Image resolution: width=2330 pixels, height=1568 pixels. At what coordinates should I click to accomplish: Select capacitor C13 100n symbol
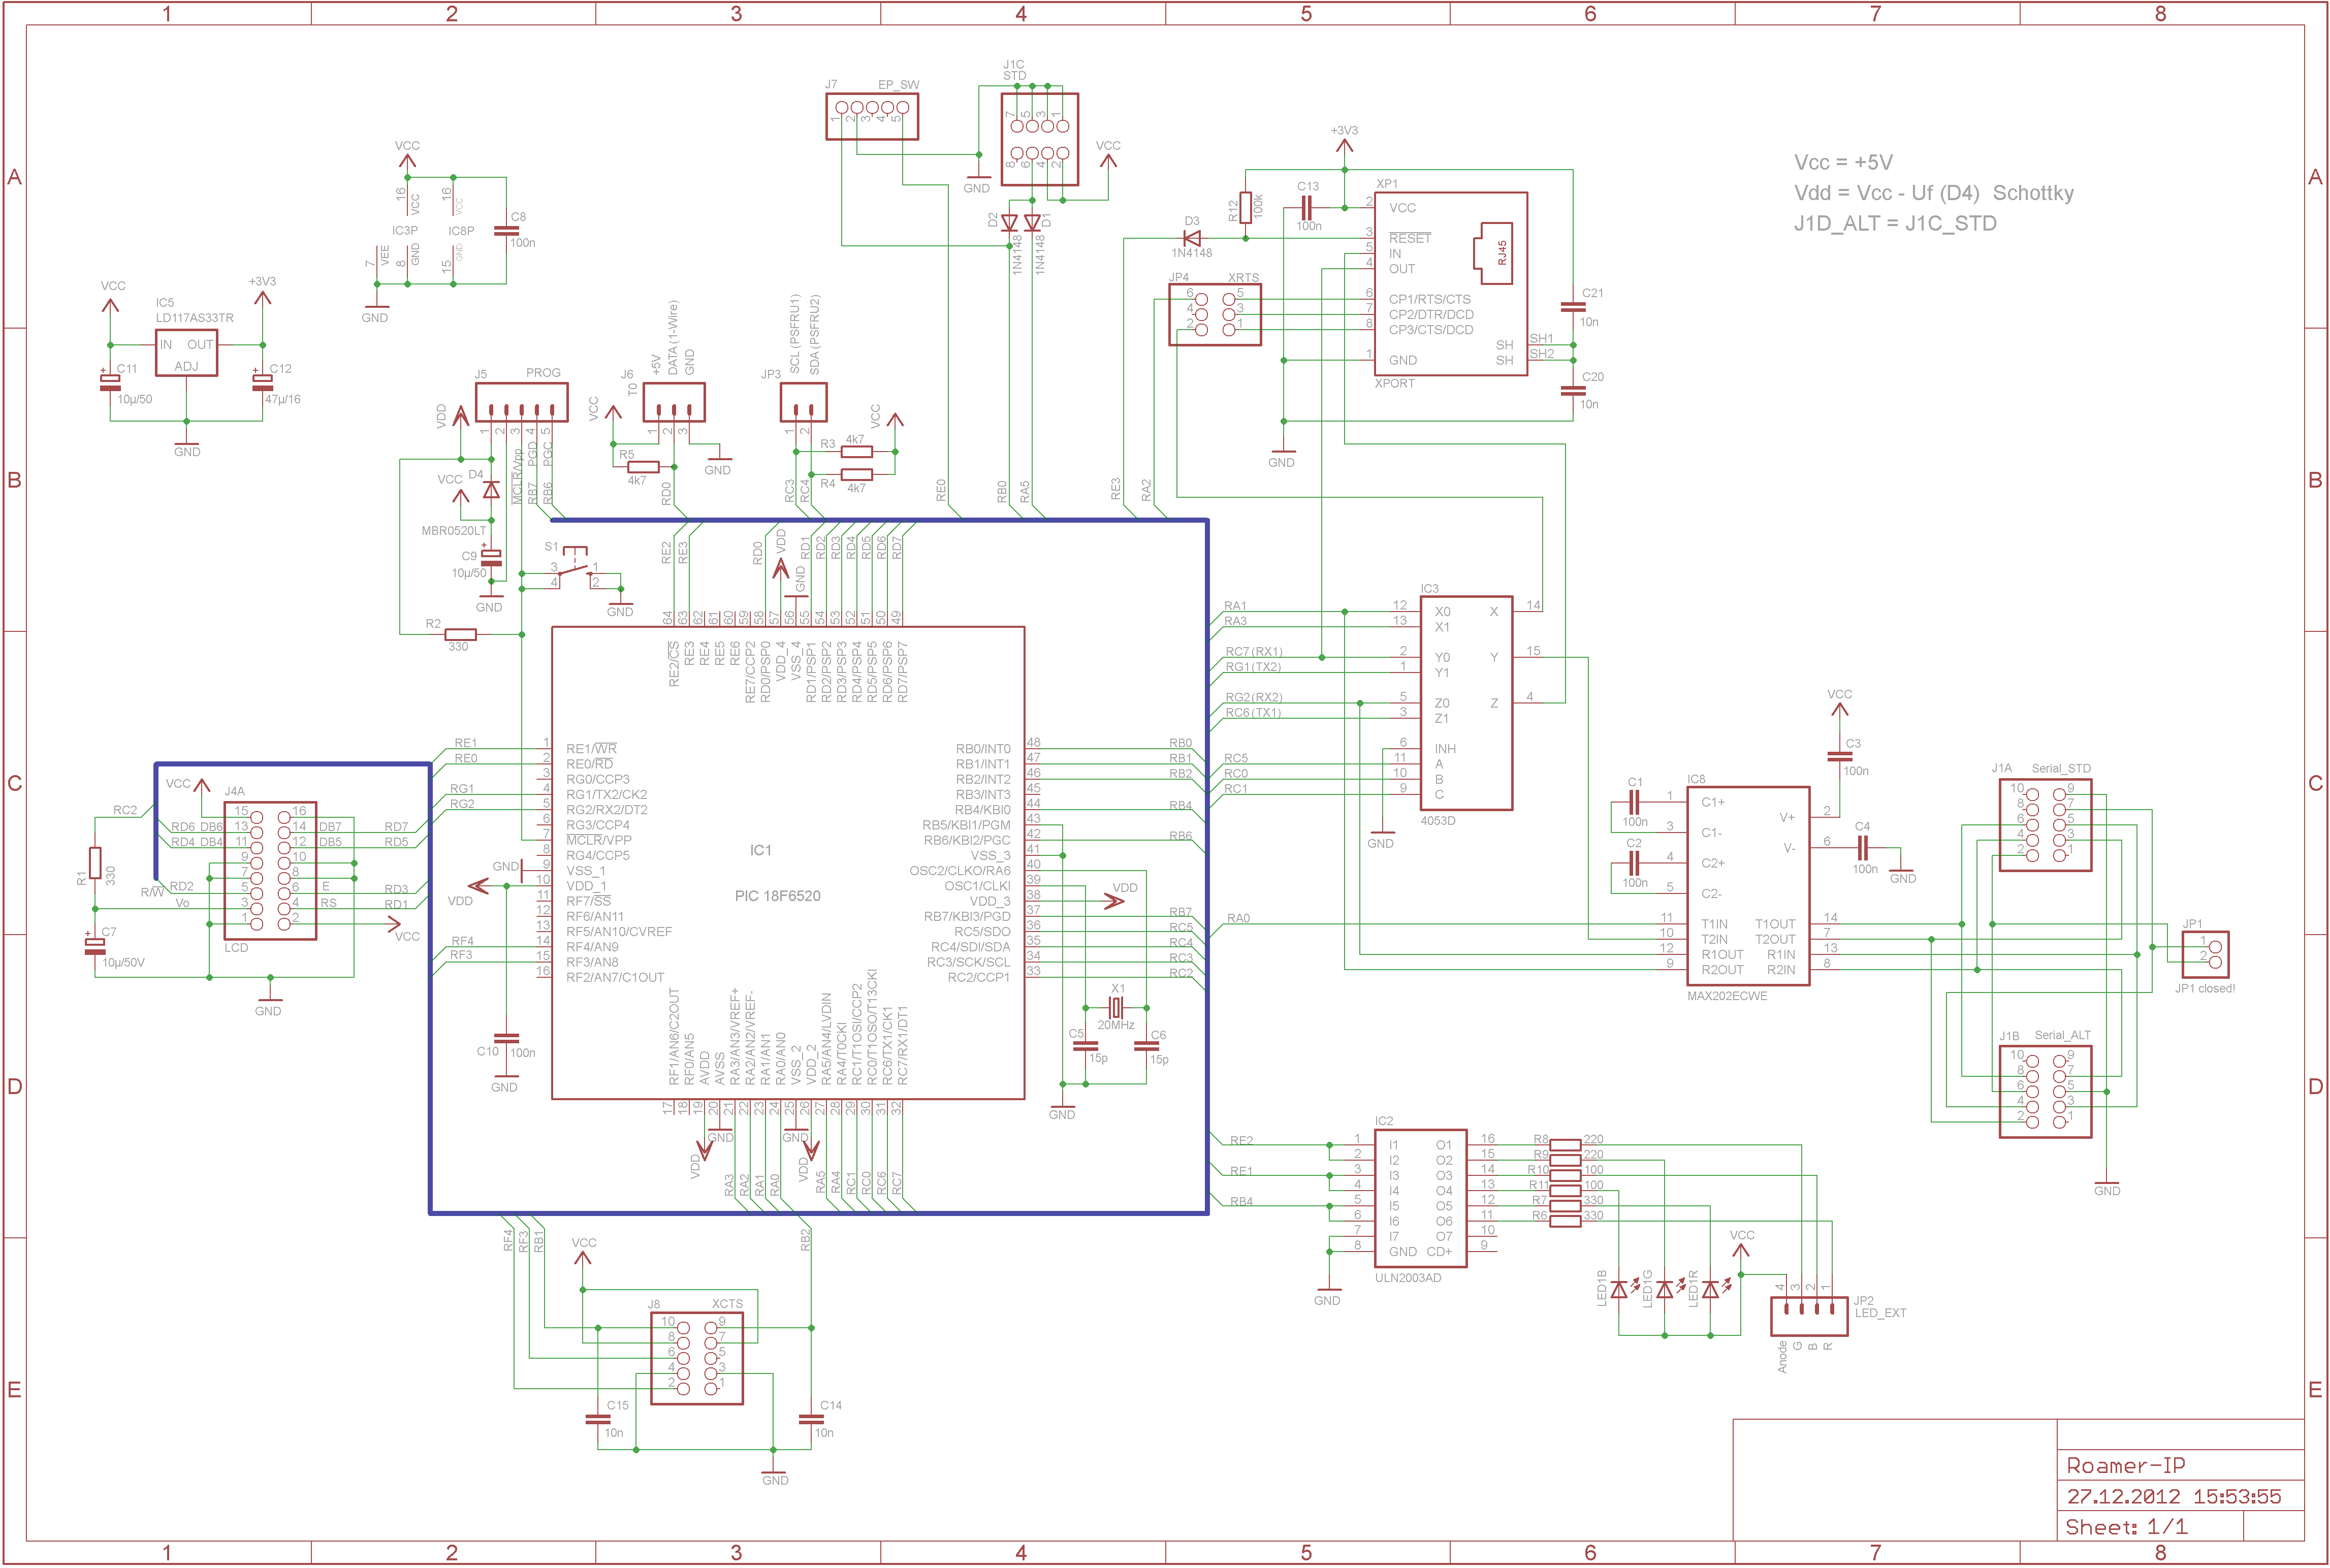point(1306,208)
